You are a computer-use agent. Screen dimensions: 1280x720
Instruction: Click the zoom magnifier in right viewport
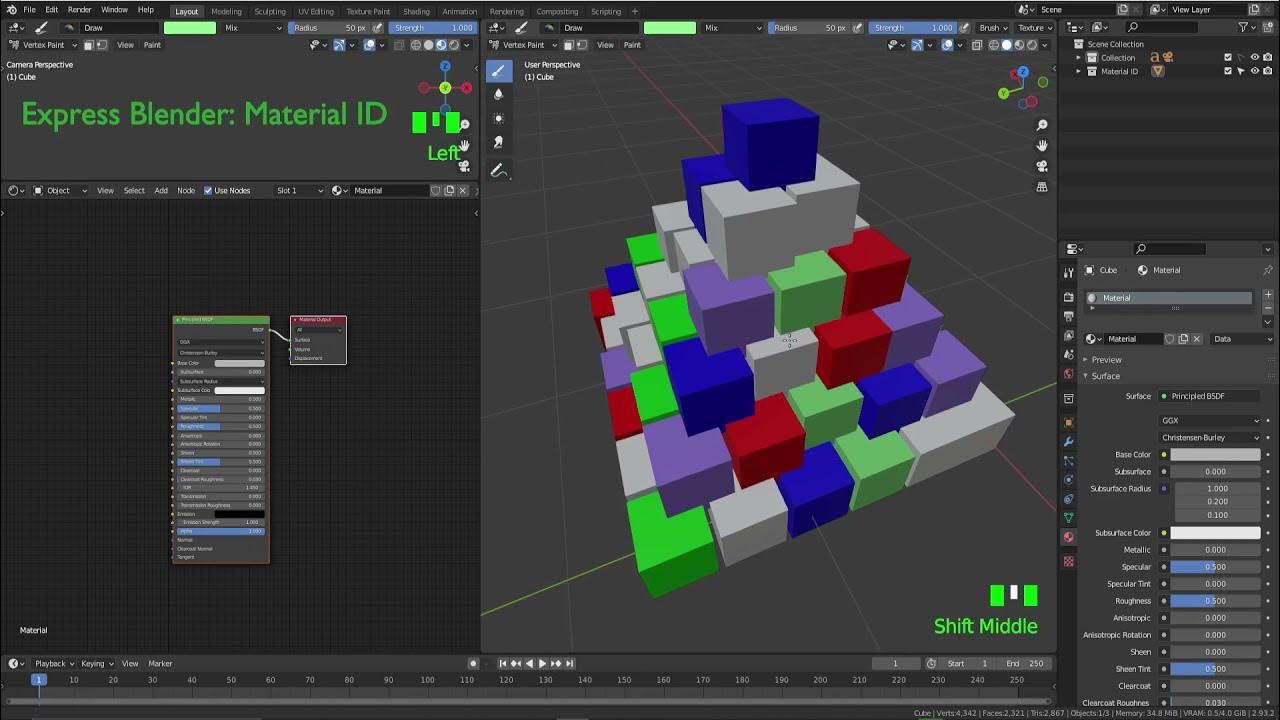tap(1042, 125)
